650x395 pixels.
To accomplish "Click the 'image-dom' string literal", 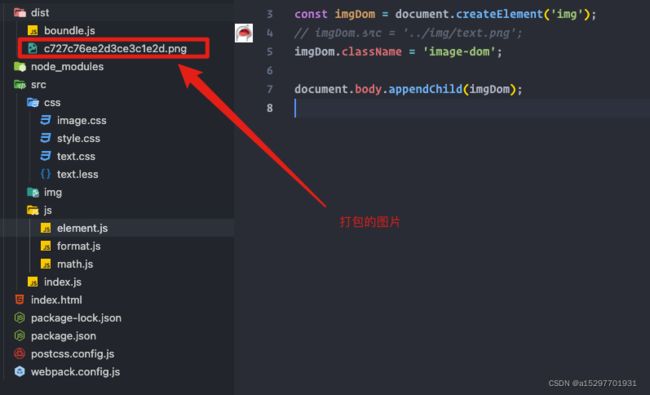I will (x=459, y=52).
